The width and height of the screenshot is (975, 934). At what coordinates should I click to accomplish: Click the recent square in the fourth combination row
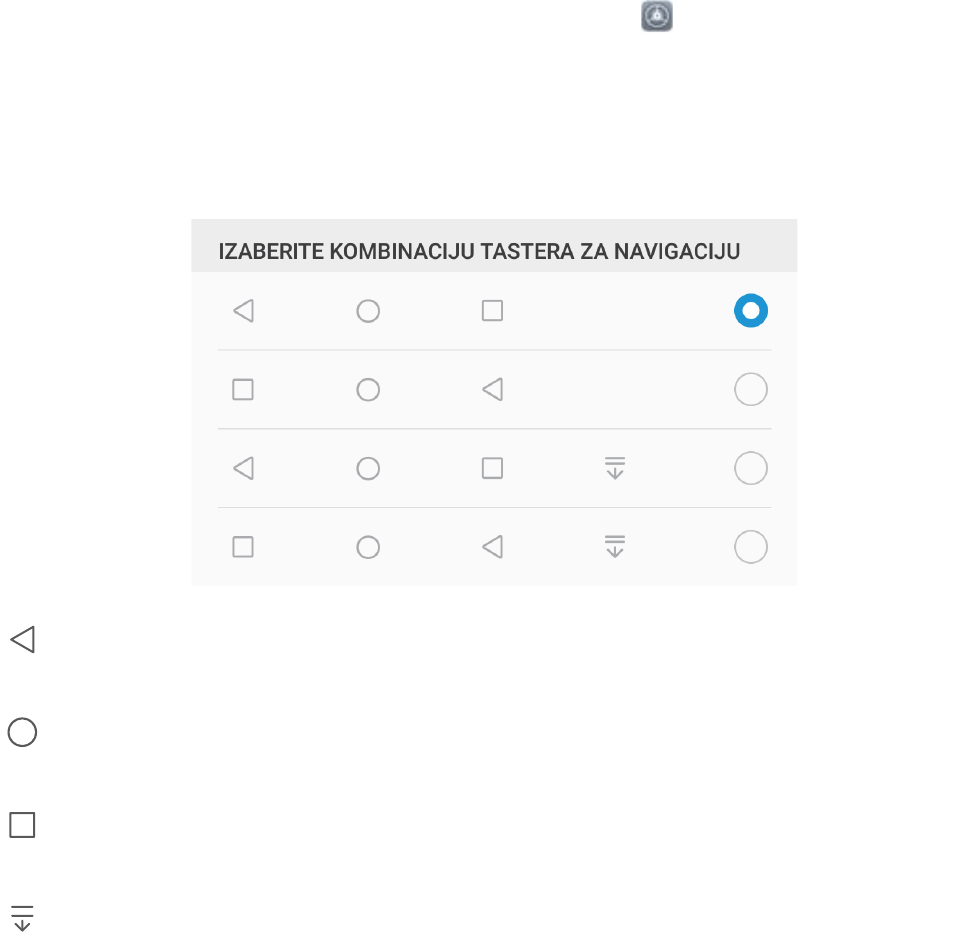click(243, 547)
